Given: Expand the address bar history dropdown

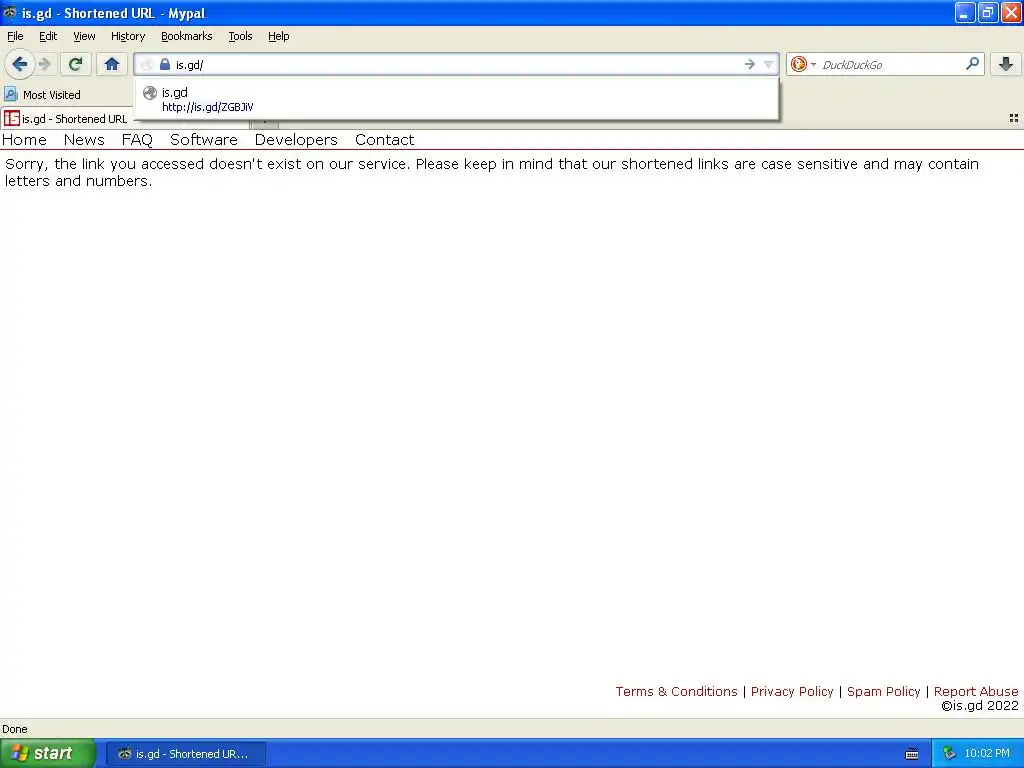Looking at the screenshot, I should 769,64.
